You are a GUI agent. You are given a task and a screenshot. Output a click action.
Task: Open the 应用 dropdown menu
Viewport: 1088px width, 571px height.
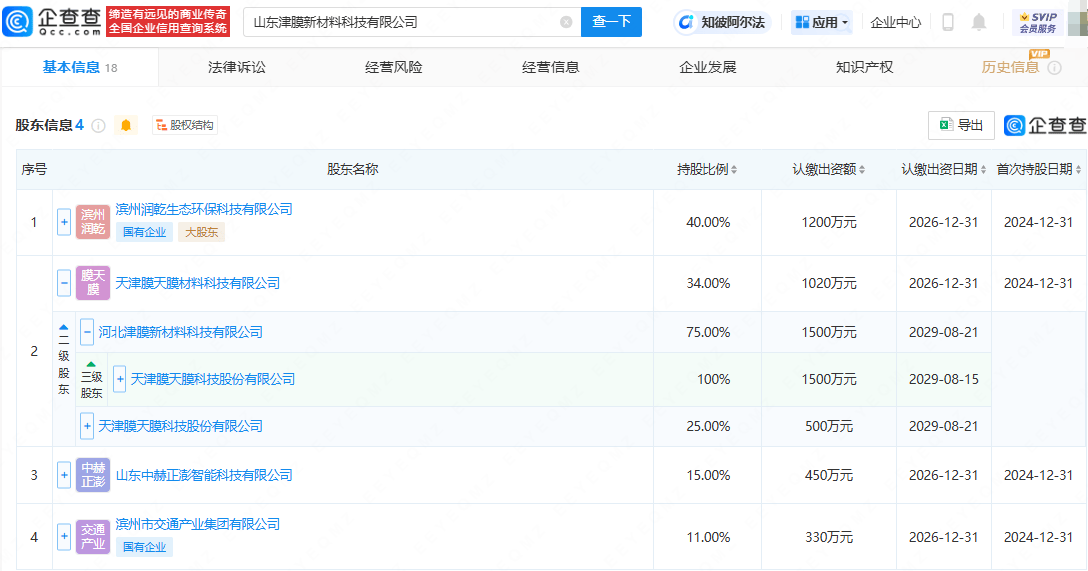pos(822,22)
